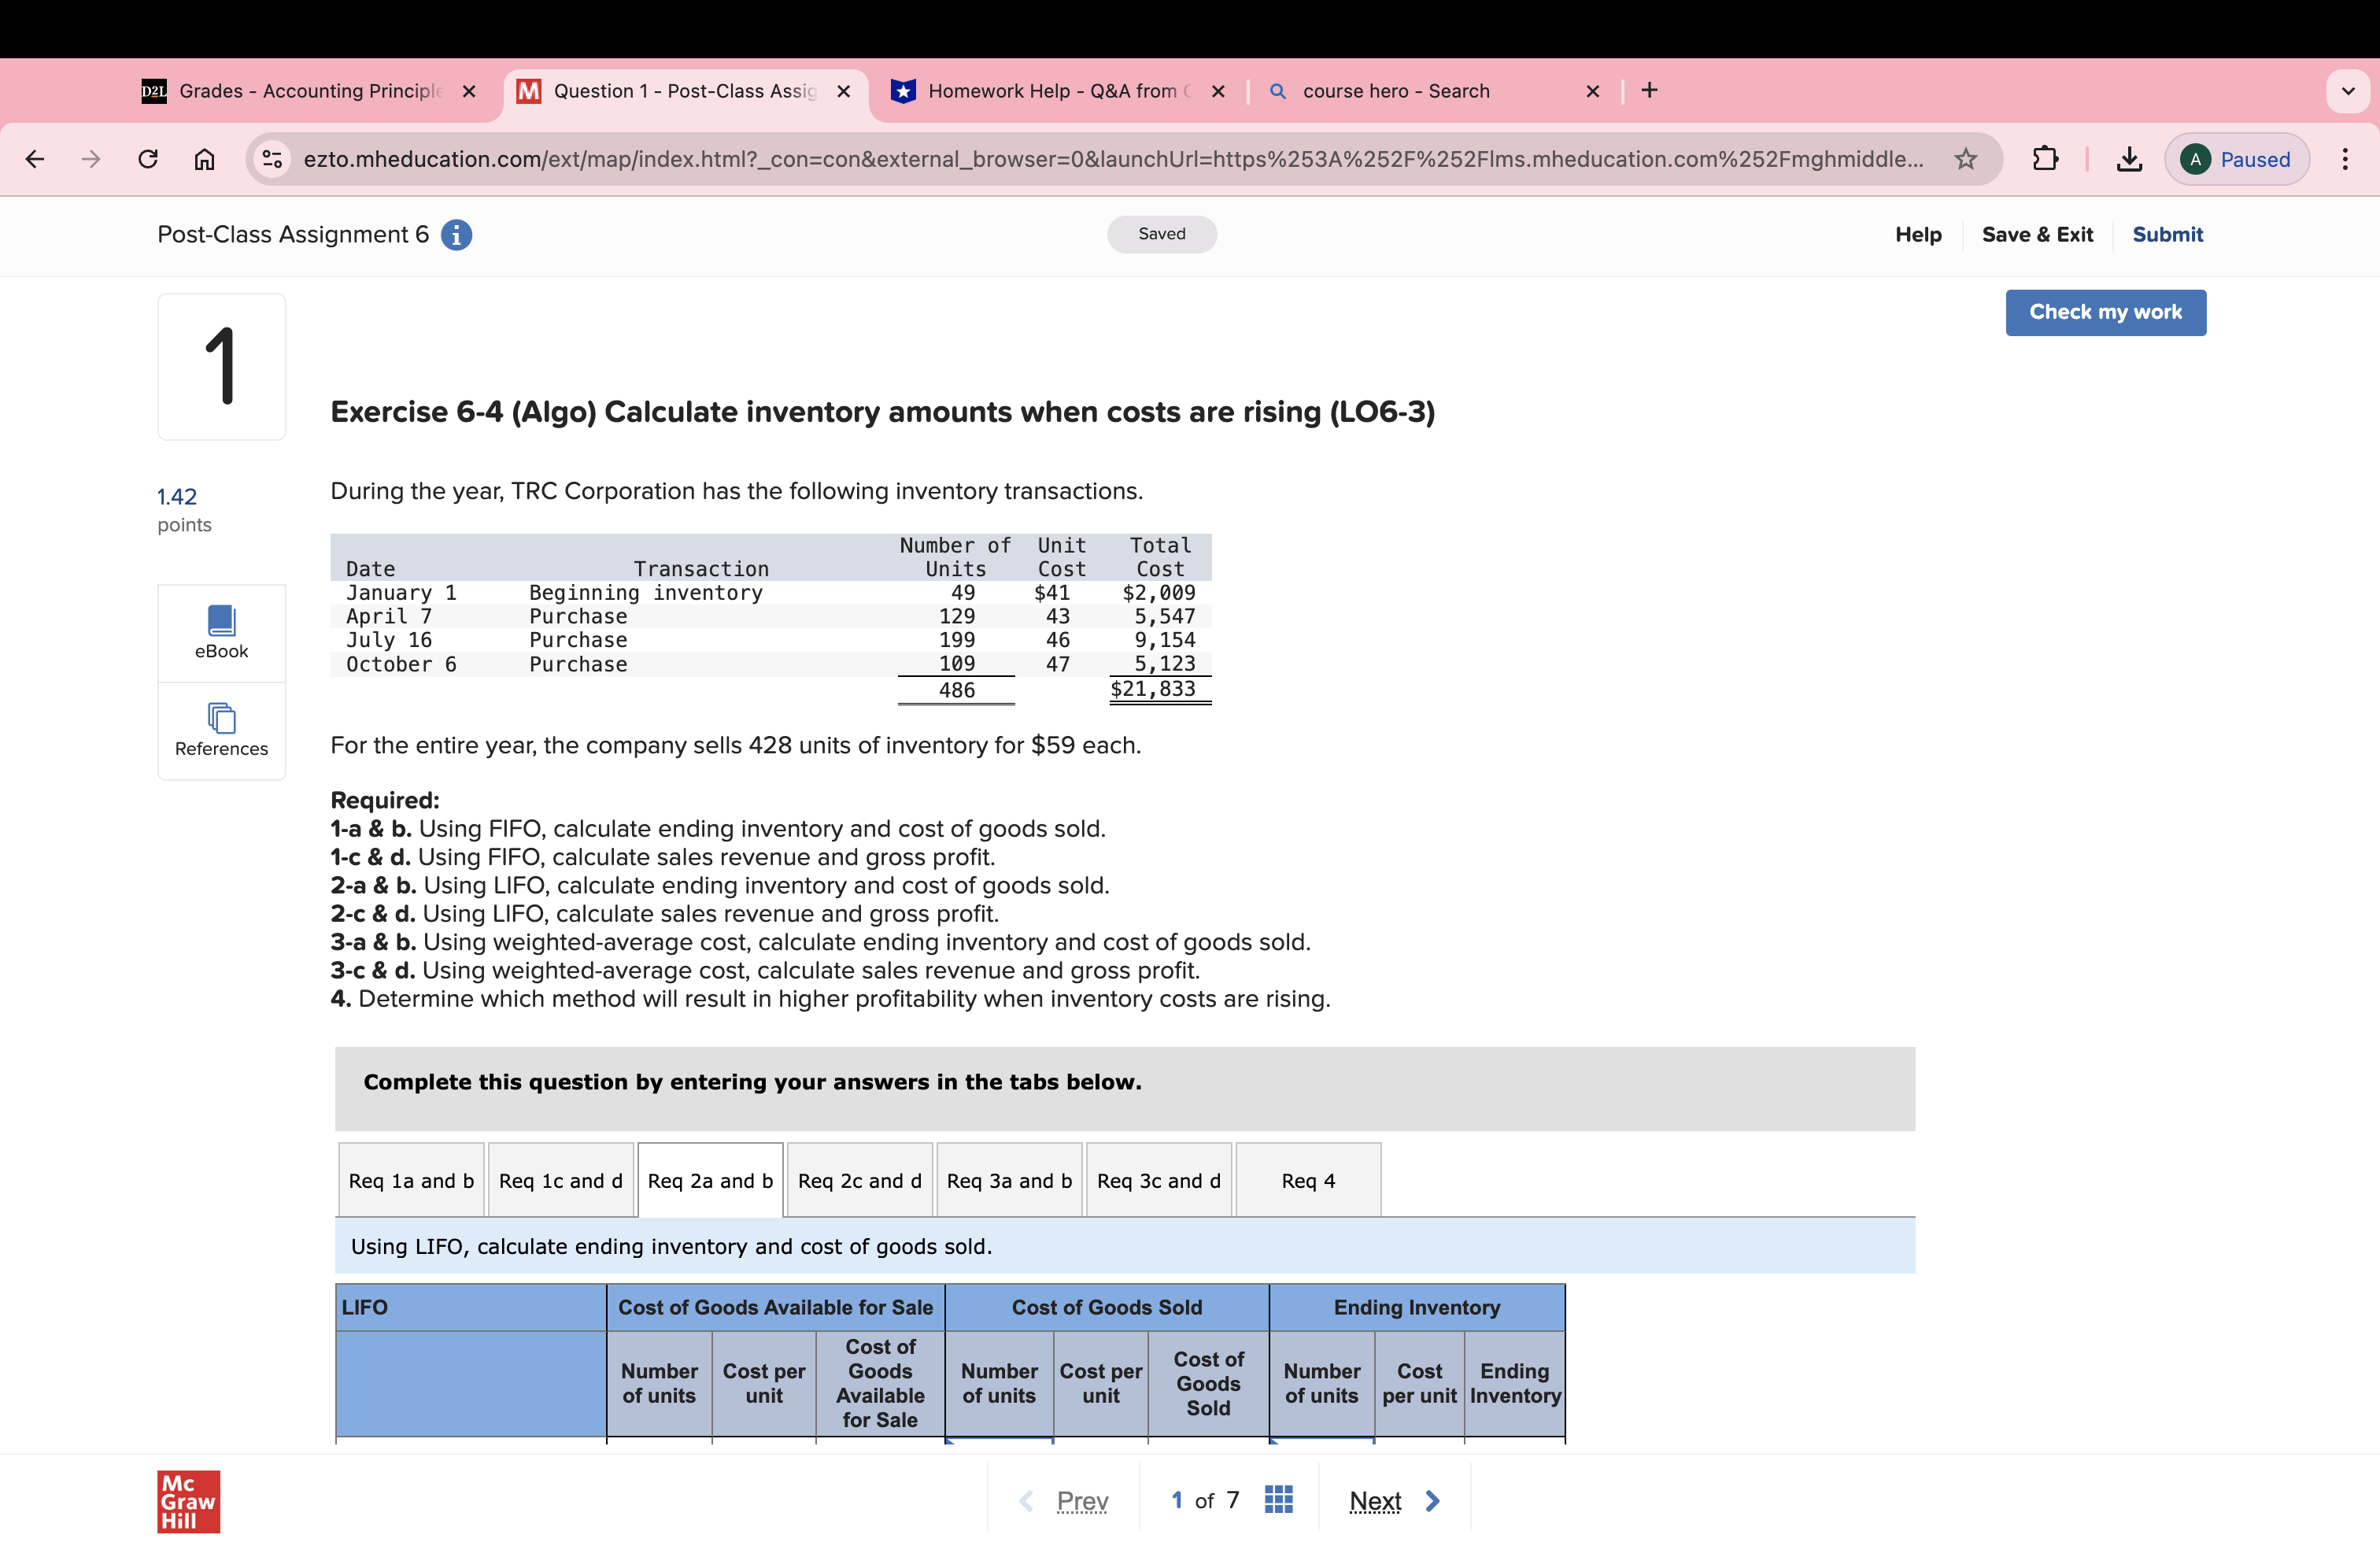Click the Check my work button

click(2106, 312)
